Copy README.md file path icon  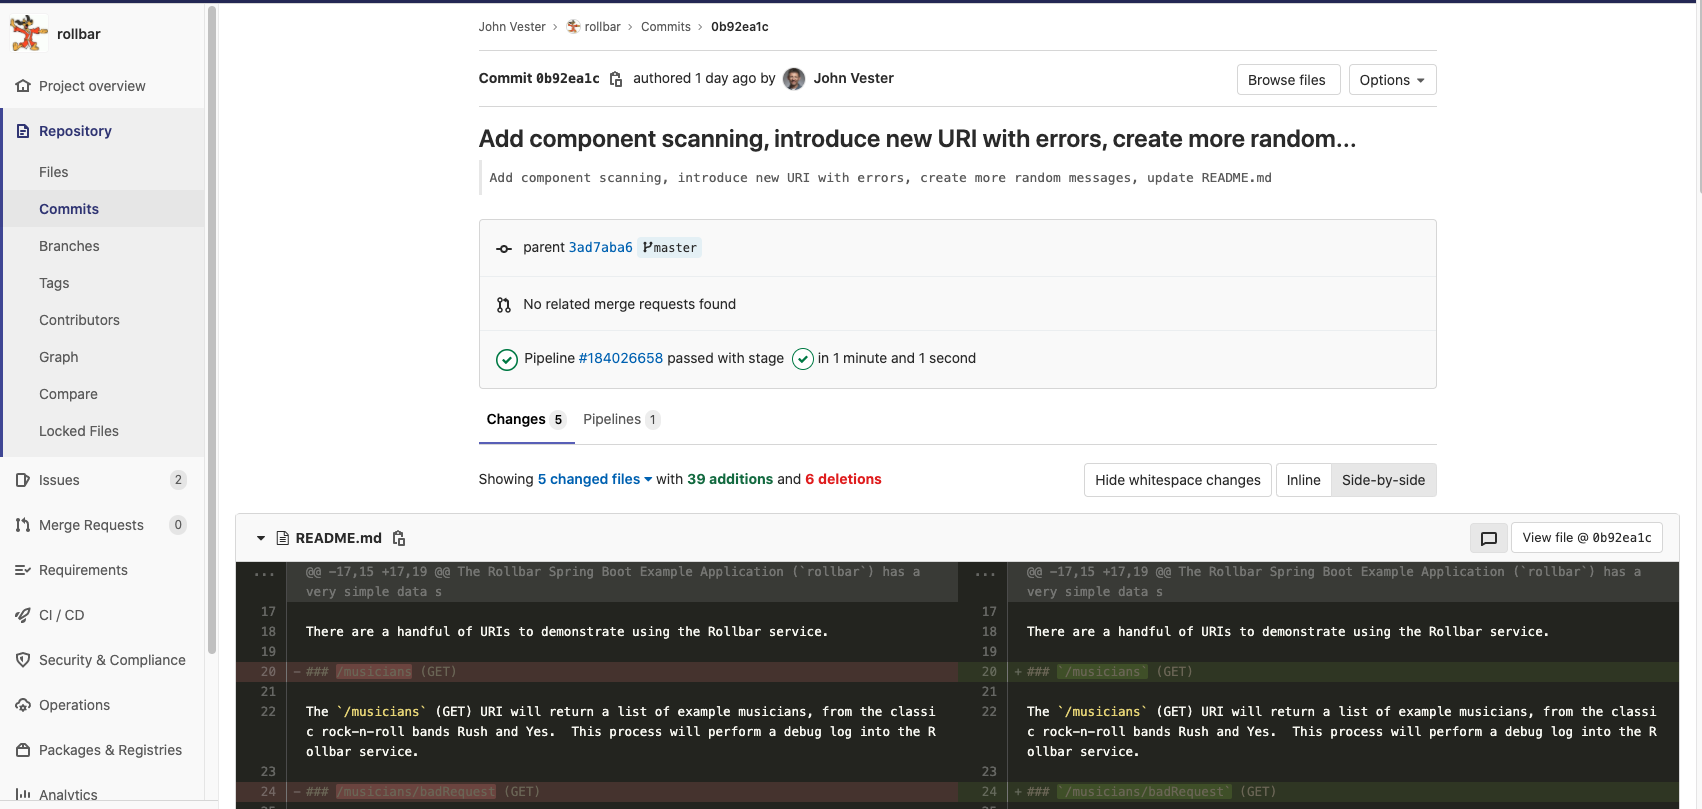tap(399, 538)
